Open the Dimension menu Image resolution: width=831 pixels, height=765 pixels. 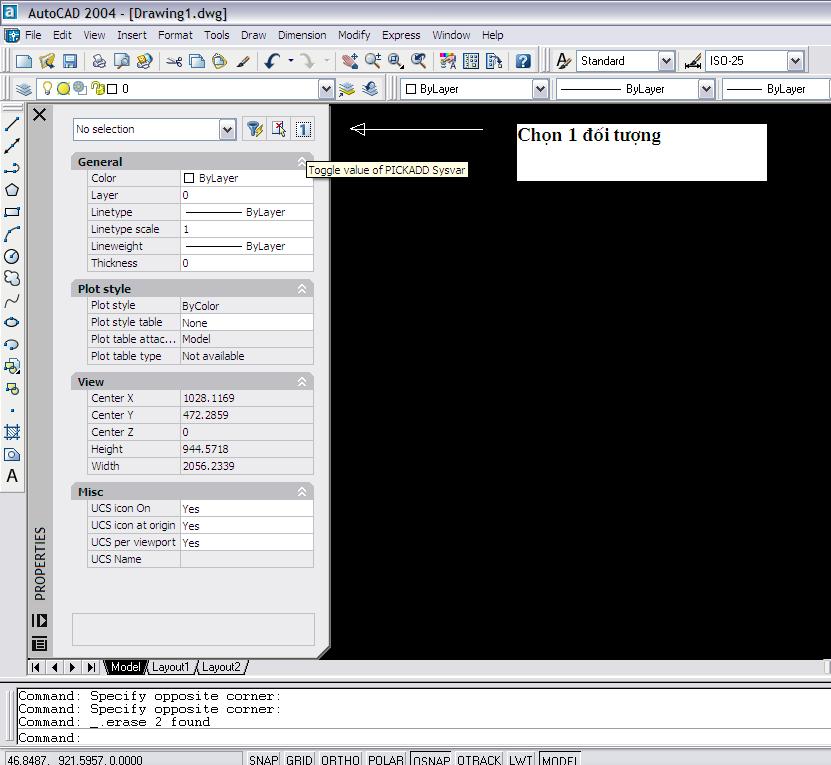coord(302,35)
